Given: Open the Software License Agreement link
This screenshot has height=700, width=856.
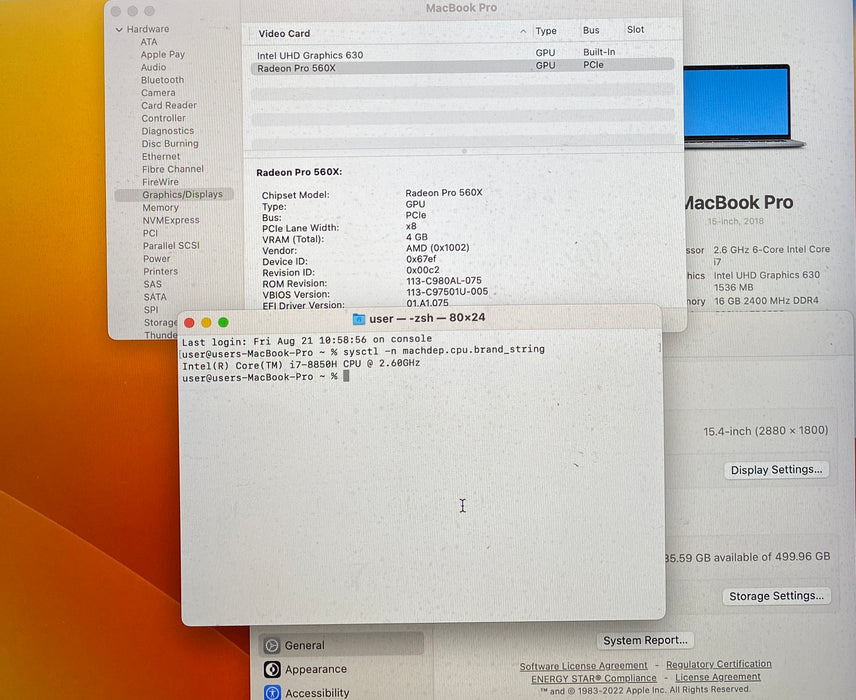Looking at the screenshot, I should (x=583, y=666).
